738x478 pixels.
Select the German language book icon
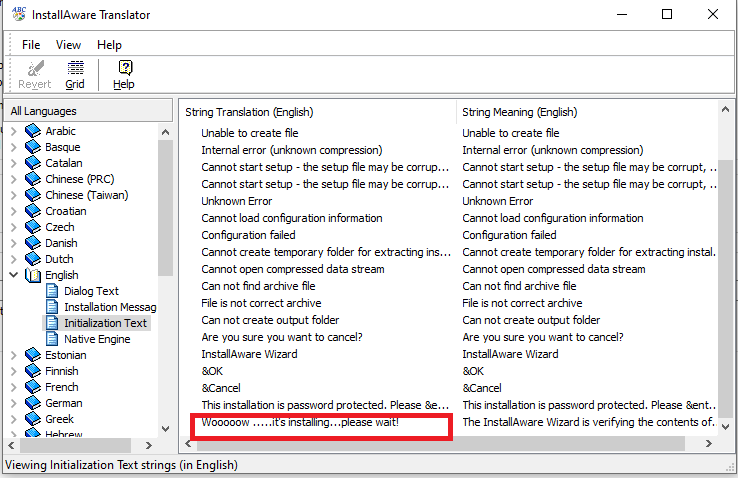33,403
